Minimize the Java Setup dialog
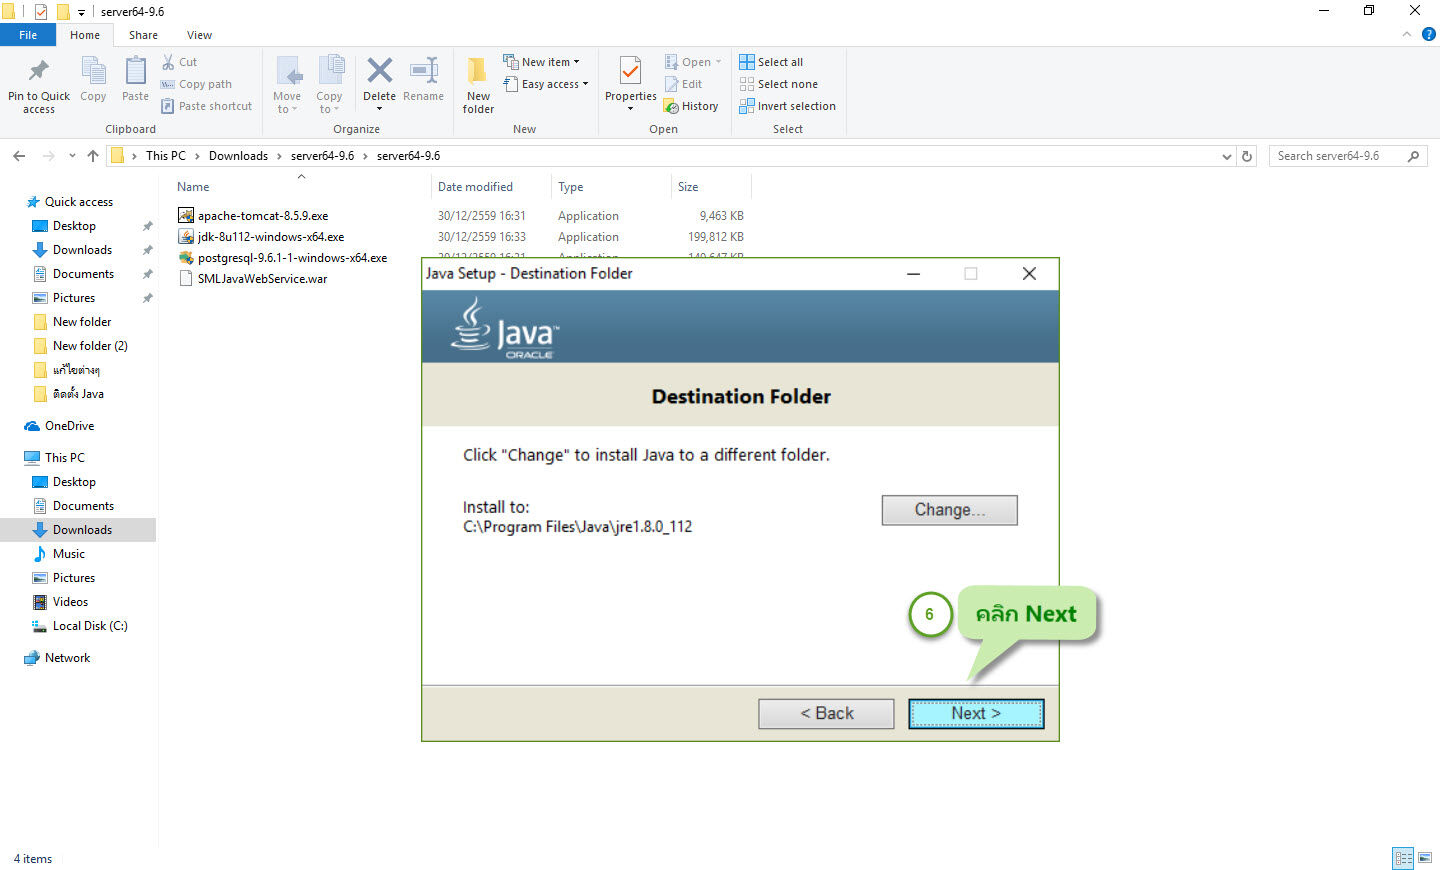This screenshot has height=870, width=1440. (x=913, y=274)
